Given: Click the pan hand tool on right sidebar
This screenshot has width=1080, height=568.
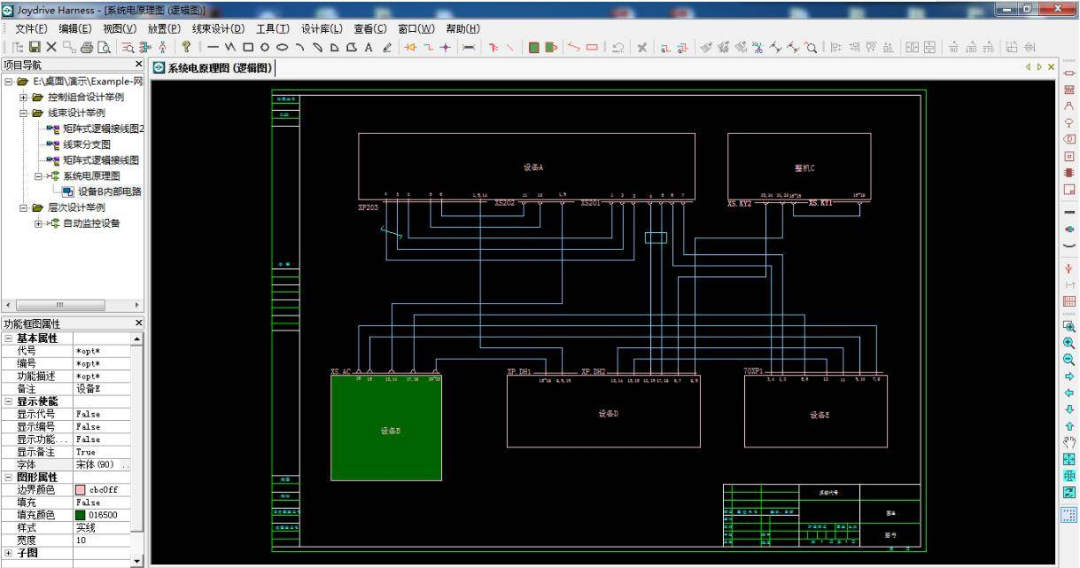Looking at the screenshot, I should pos(1069,442).
